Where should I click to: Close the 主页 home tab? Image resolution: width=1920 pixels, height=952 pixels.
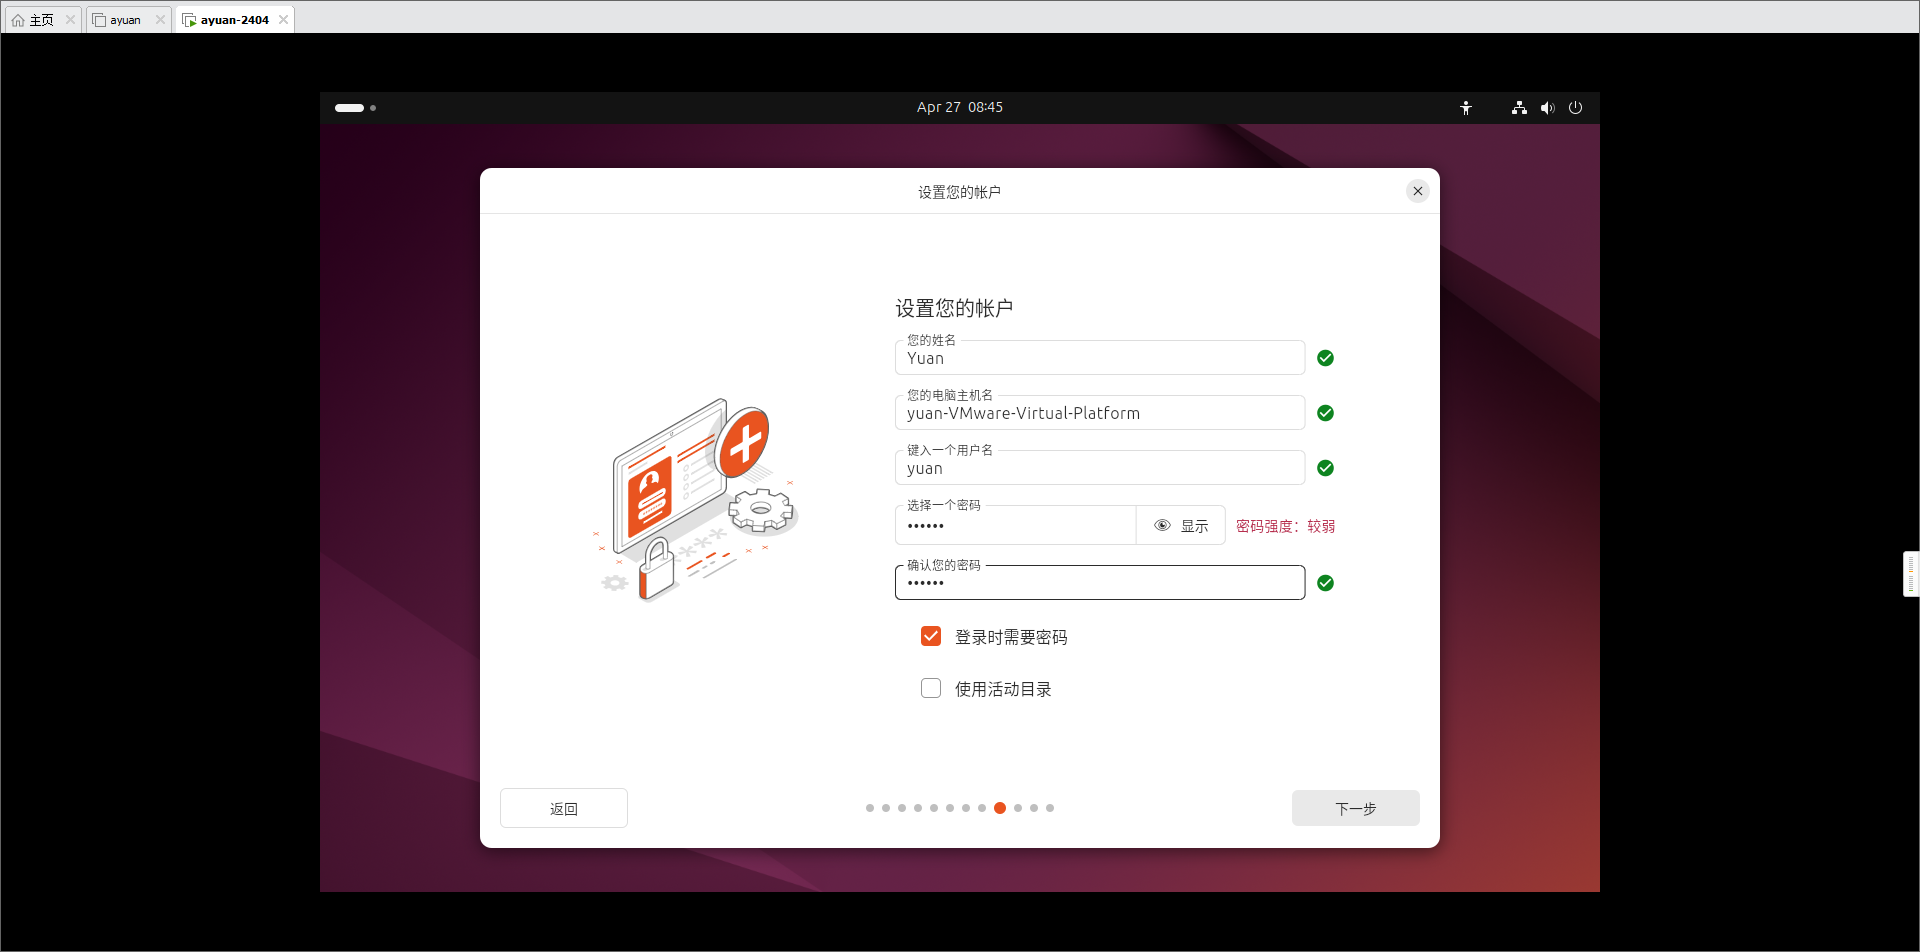[x=70, y=20]
